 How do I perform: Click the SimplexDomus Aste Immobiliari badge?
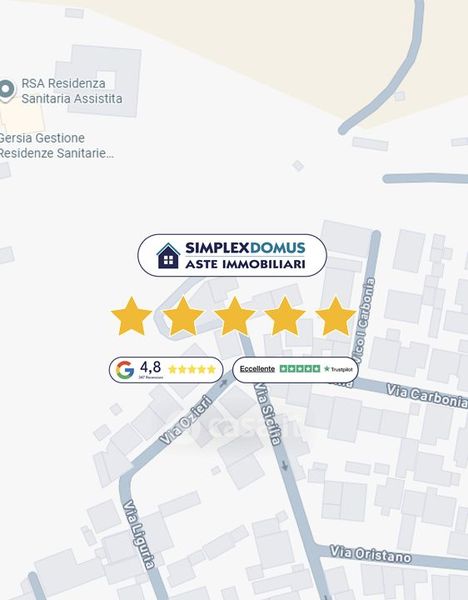[232, 255]
